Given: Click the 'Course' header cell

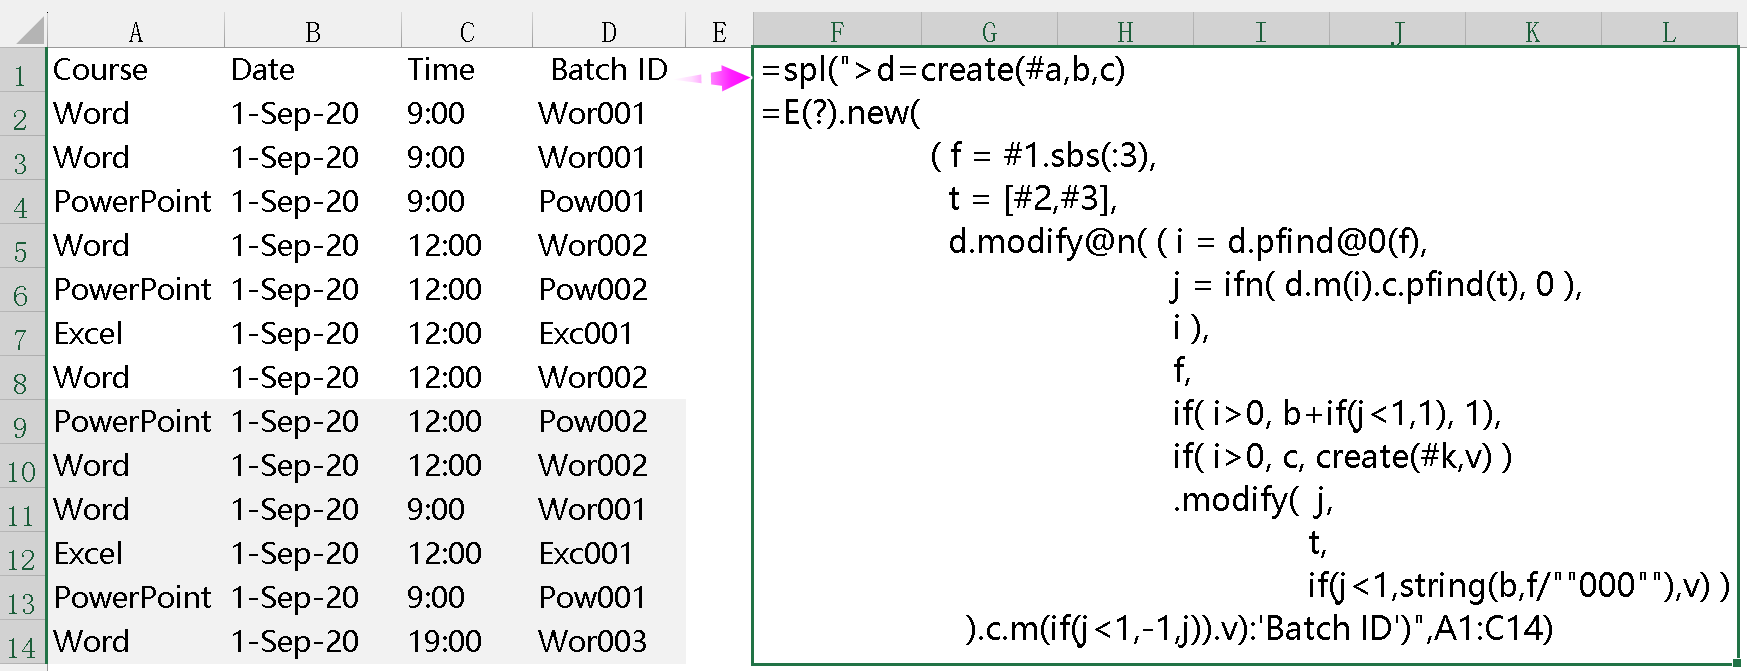Looking at the screenshot, I should pyautogui.click(x=100, y=70).
